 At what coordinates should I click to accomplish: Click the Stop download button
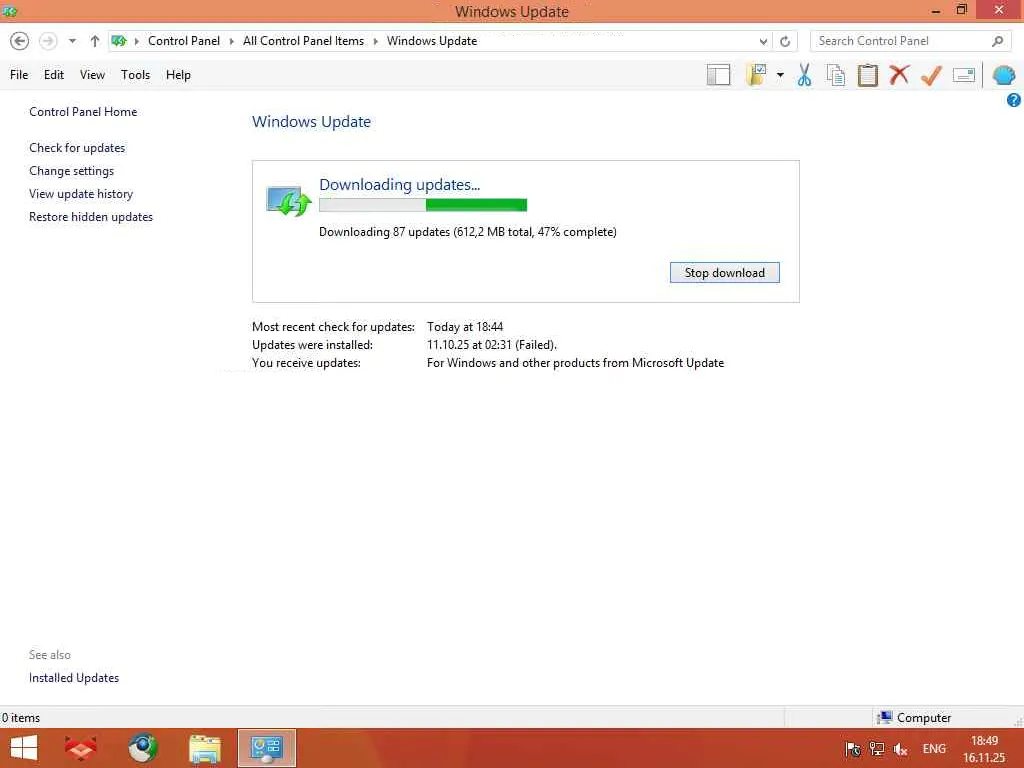[x=724, y=272]
